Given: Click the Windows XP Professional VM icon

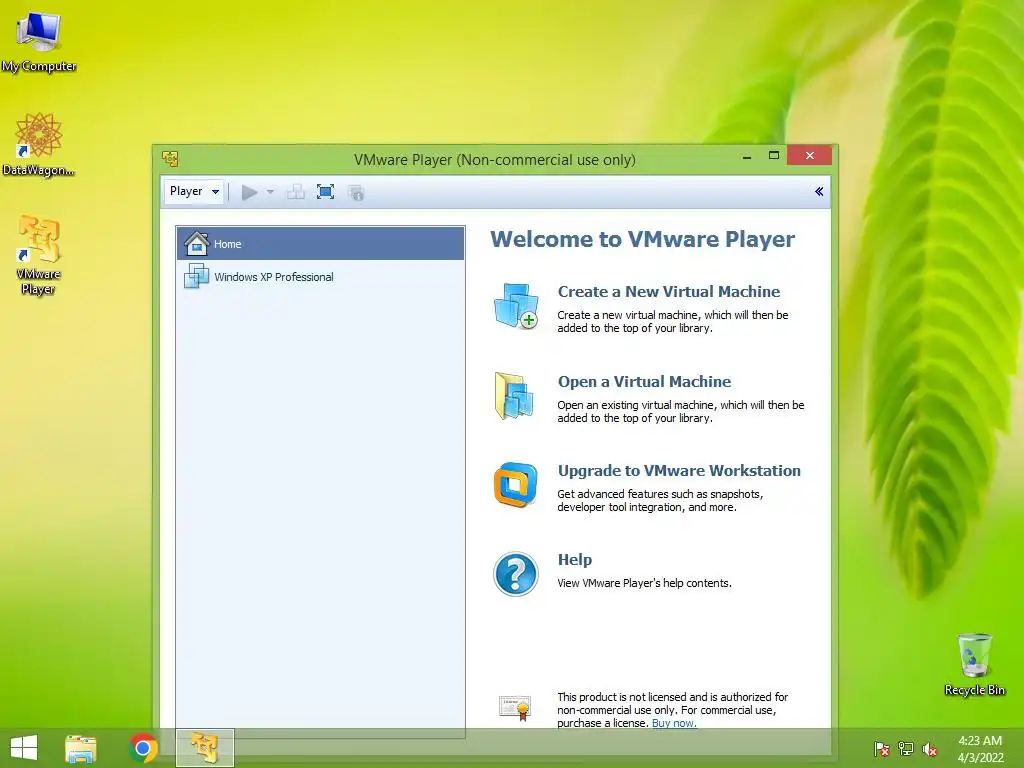Looking at the screenshot, I should point(197,276).
